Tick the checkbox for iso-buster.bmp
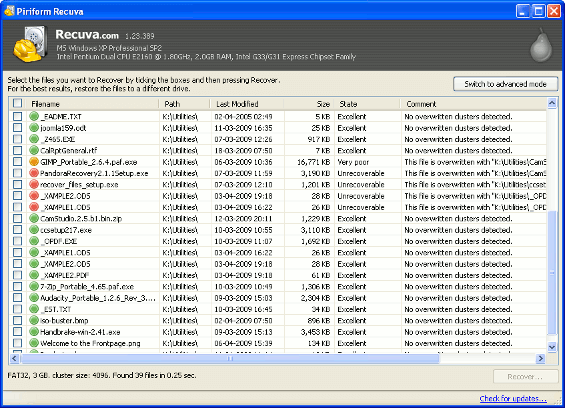Image resolution: width=565 pixels, height=408 pixels. (17, 320)
